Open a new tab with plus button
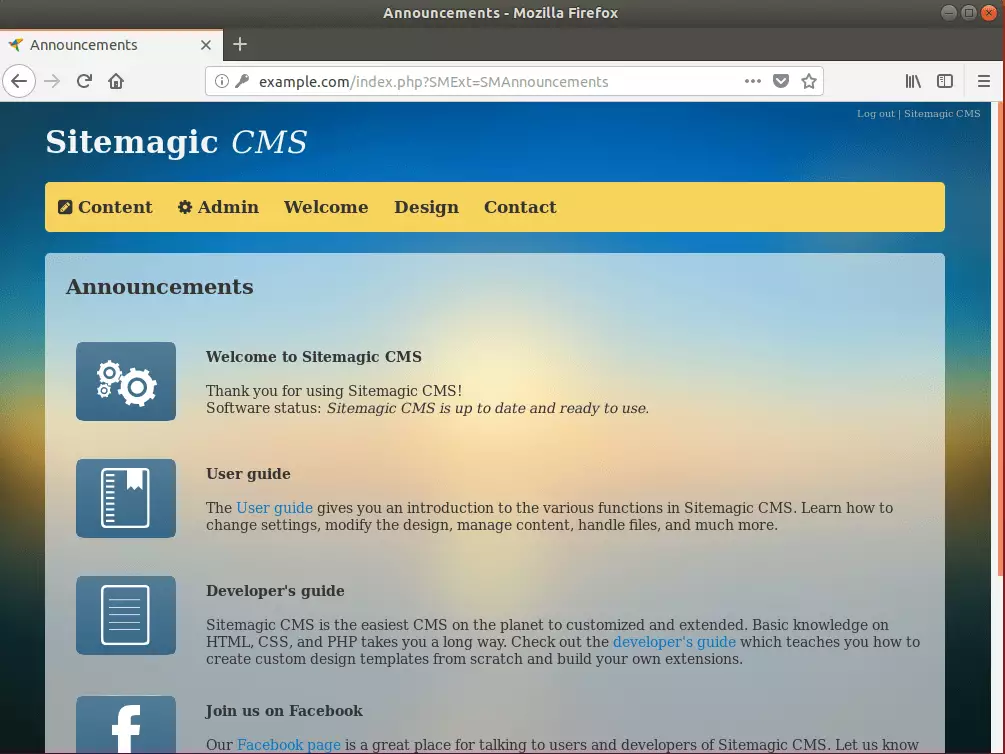Viewport: 1005px width, 754px height. tap(240, 44)
